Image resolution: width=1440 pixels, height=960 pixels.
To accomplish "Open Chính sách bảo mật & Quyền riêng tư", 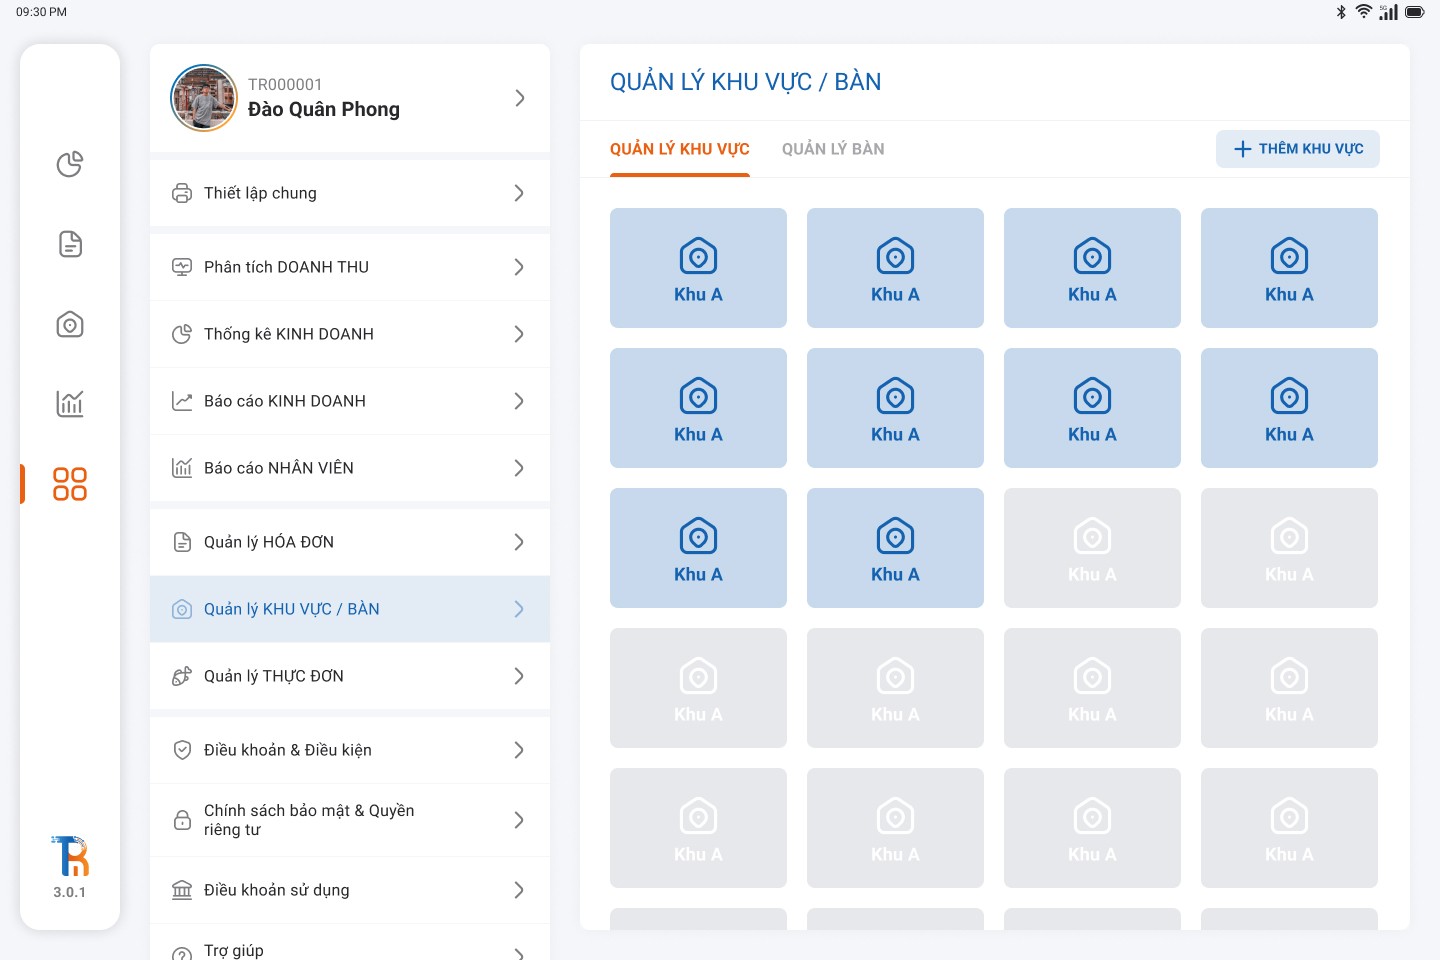I will pyautogui.click(x=350, y=820).
